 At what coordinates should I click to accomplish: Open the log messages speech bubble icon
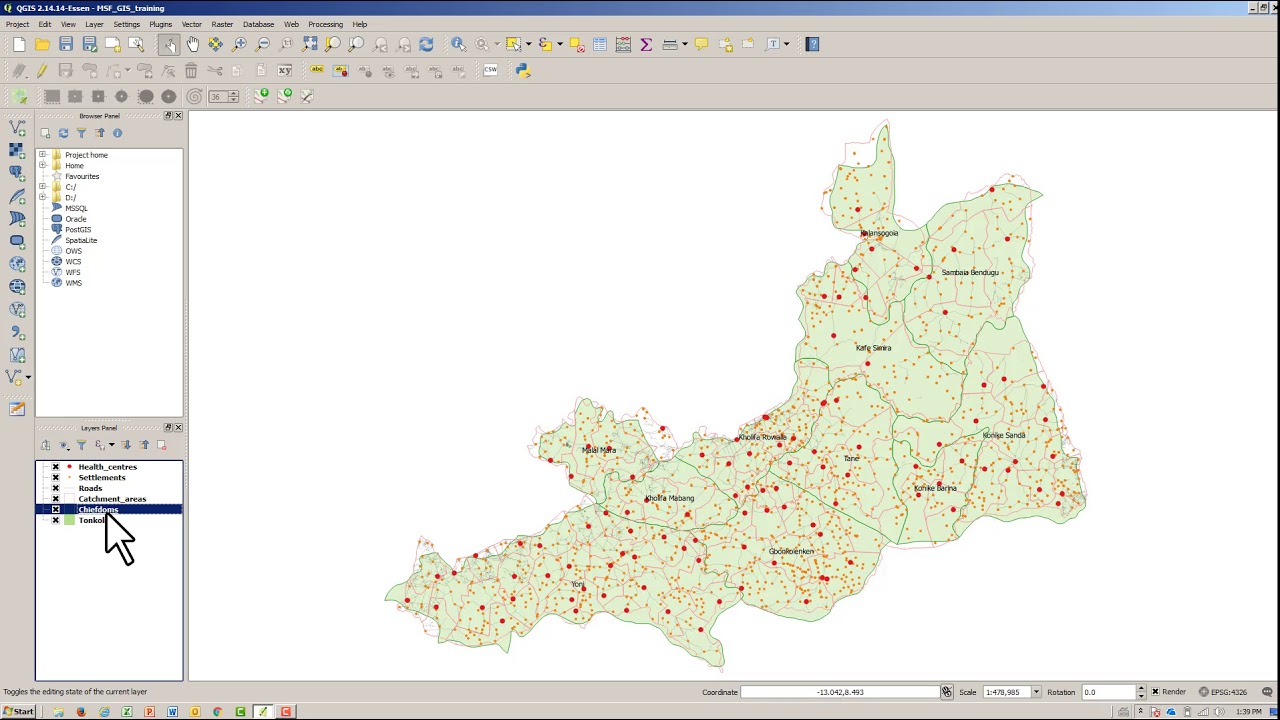1267,692
